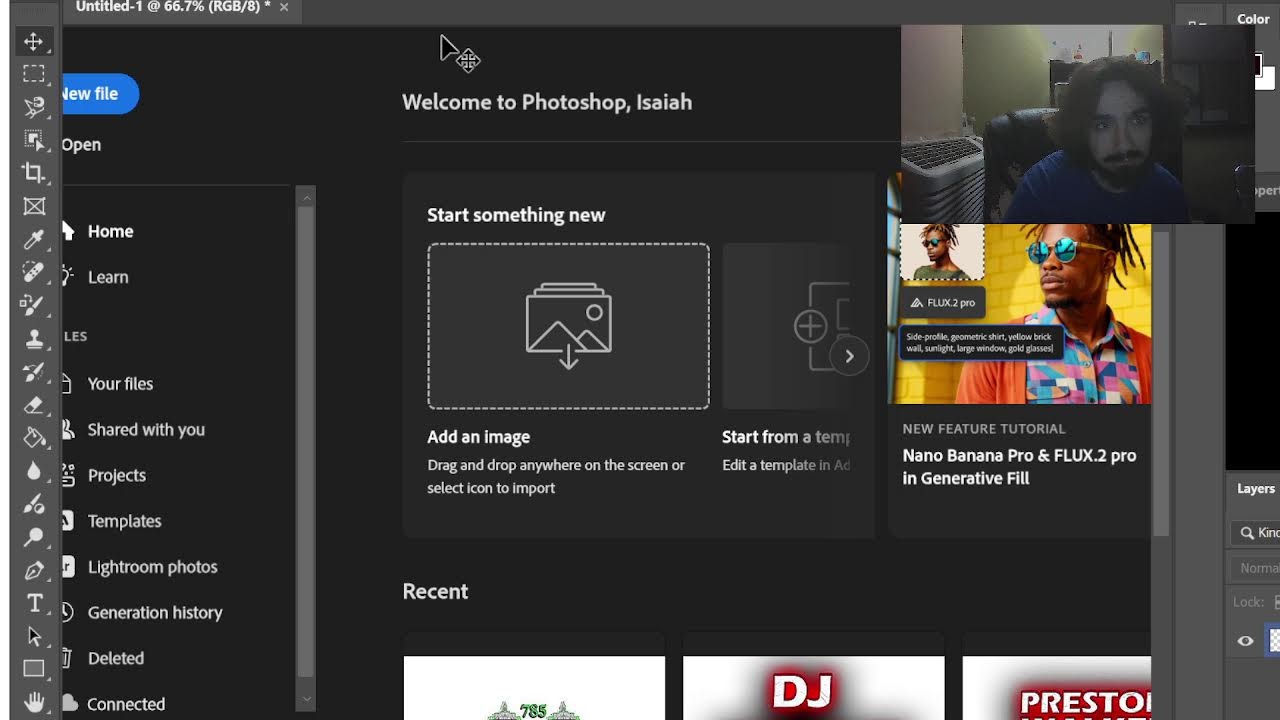Select the Adjustment Brush tool

click(x=34, y=504)
